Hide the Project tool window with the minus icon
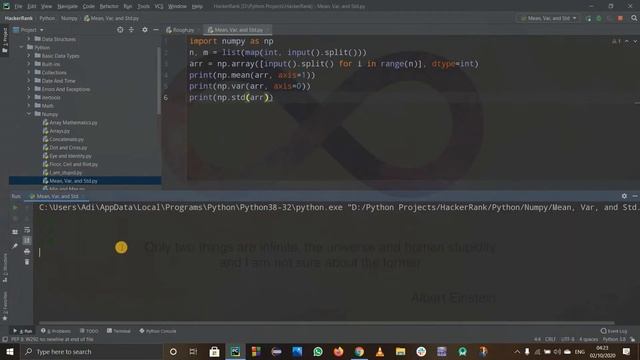Viewport: 640px width, 360px height. pos(156,30)
